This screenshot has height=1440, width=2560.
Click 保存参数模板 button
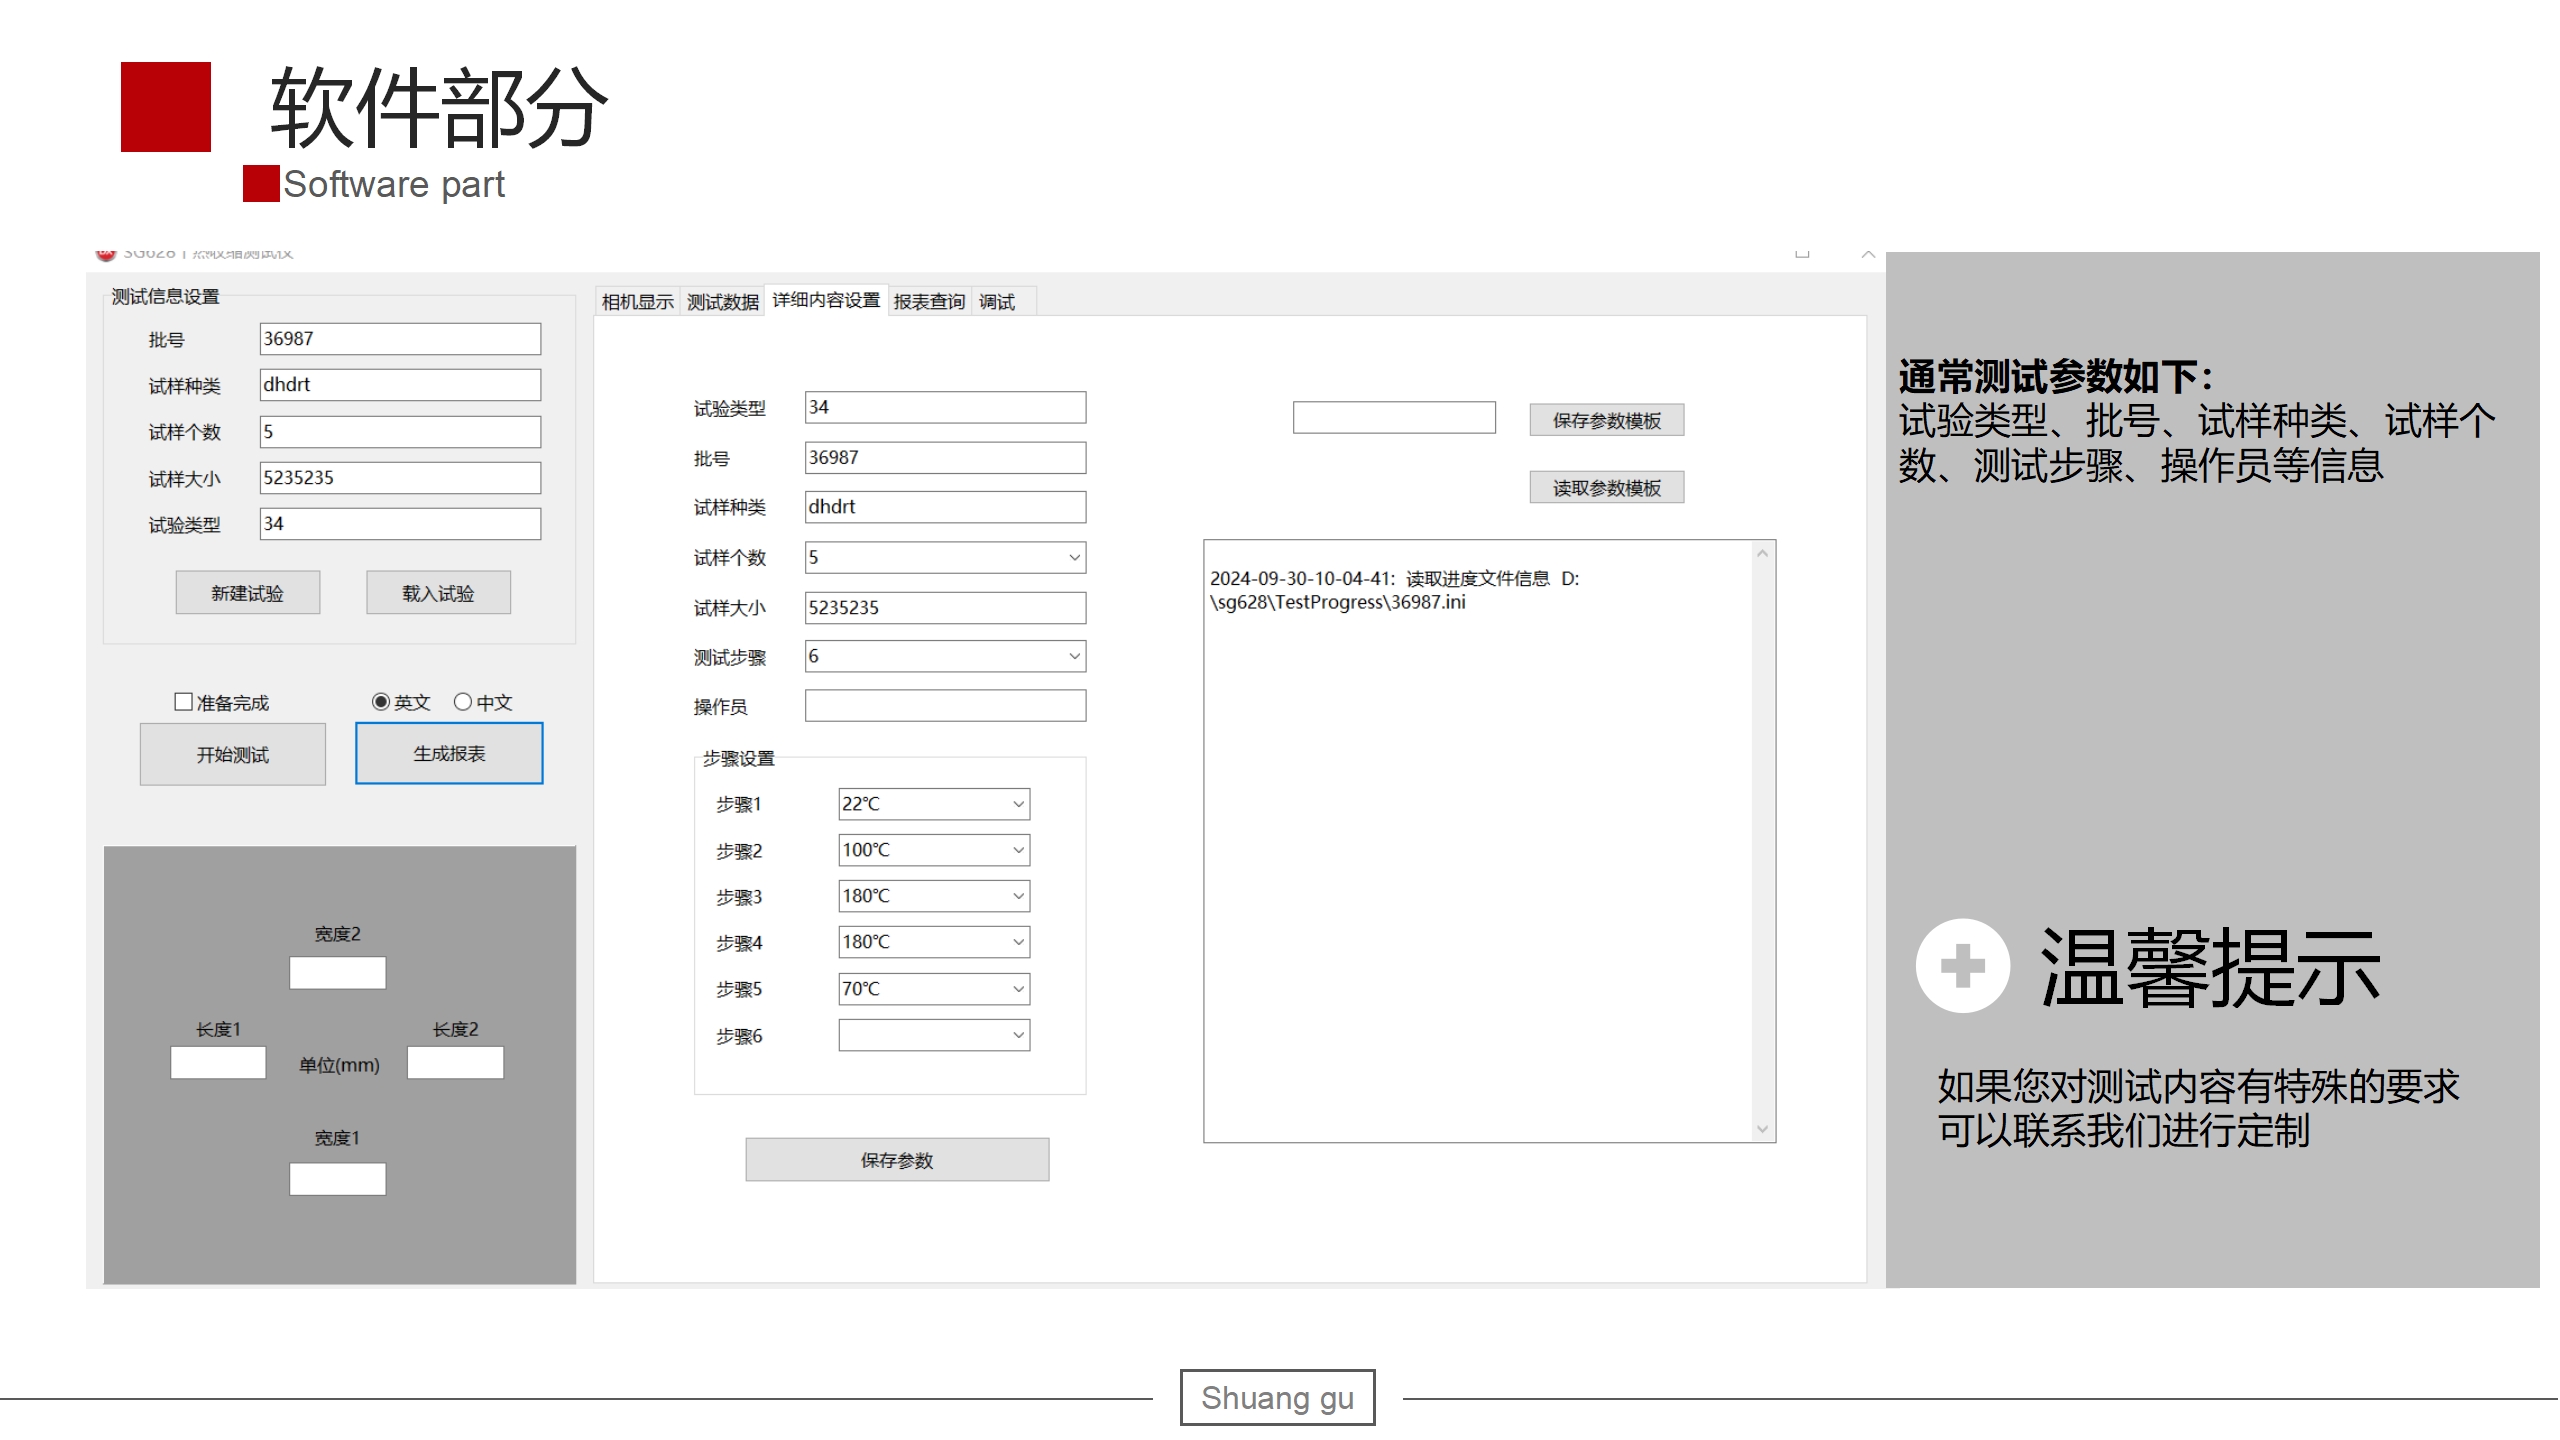[x=1606, y=421]
